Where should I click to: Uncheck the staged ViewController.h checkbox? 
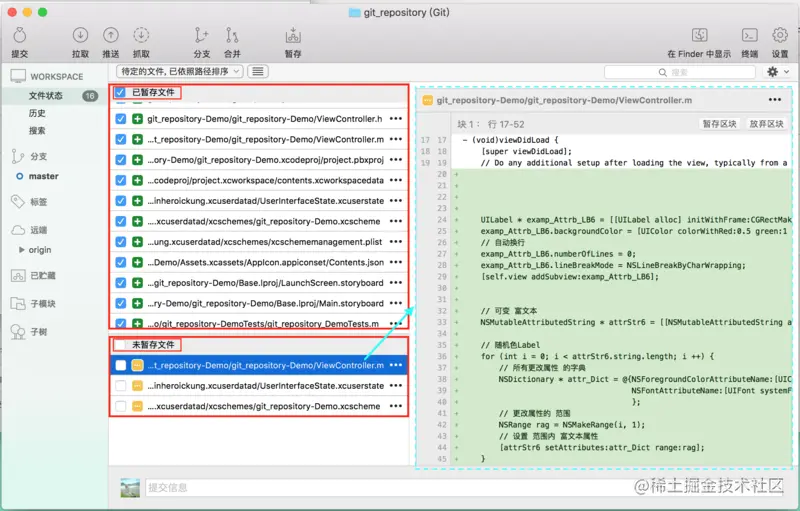(120, 119)
